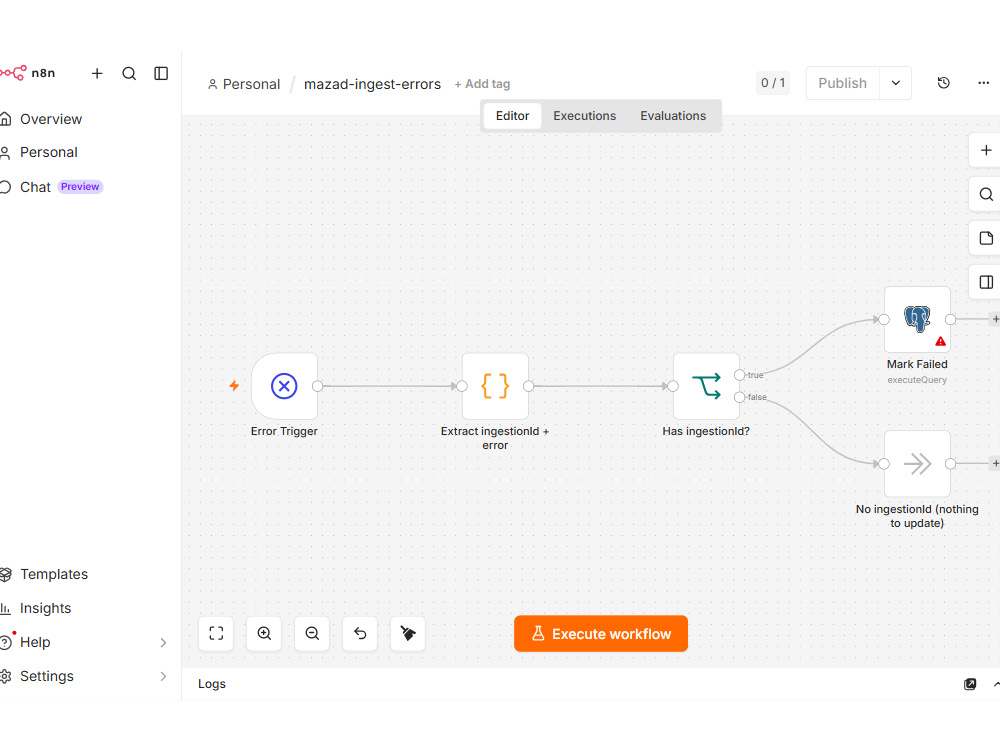Rename workflow mazad-ingest-errors title

[372, 84]
